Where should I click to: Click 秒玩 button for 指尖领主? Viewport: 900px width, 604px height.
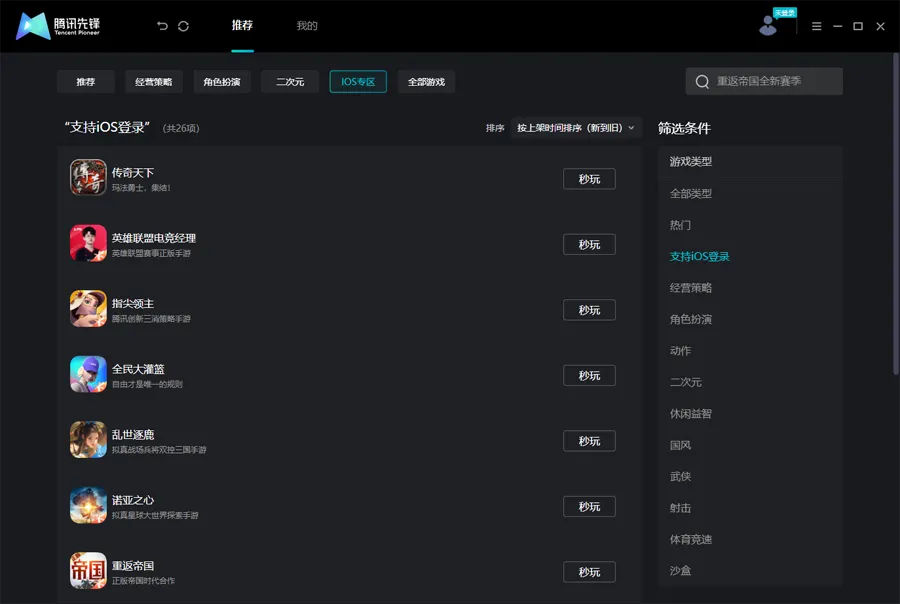589,310
